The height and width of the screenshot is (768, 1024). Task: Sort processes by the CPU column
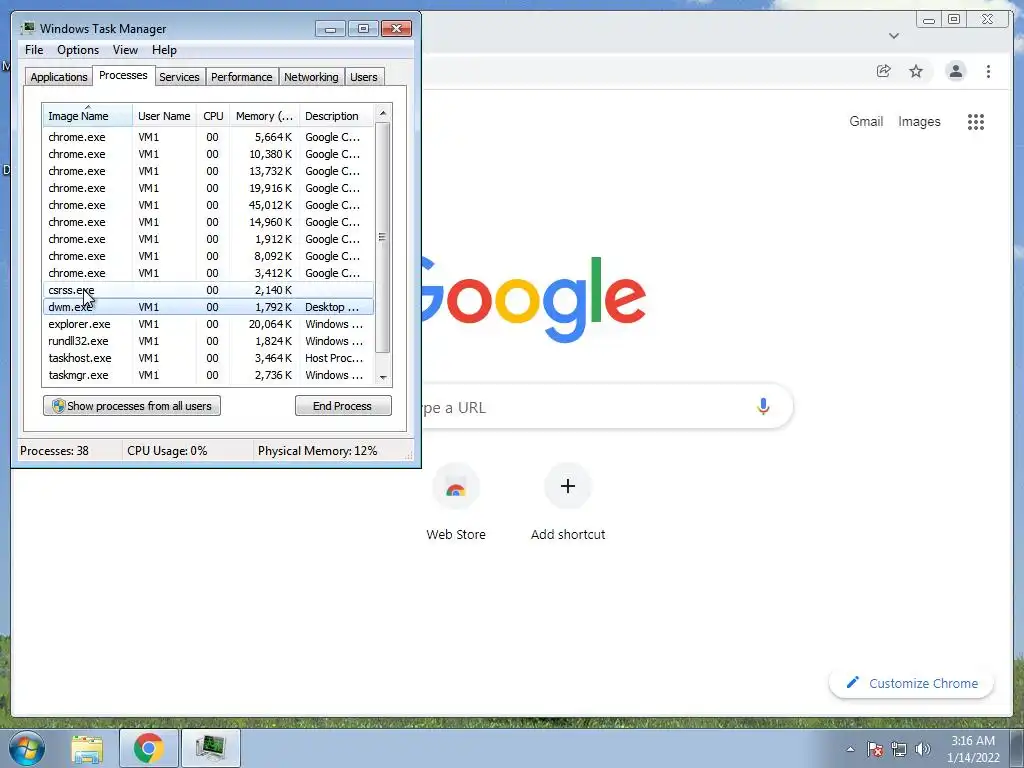(x=214, y=116)
